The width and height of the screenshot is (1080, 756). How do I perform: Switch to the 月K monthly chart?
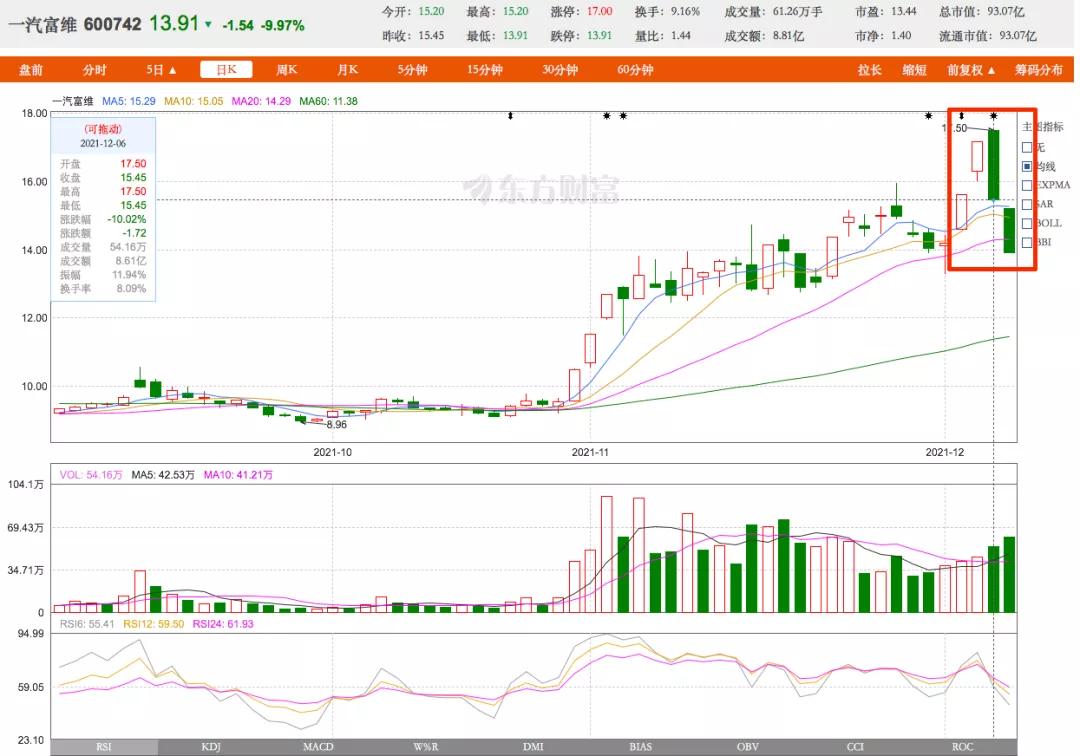pos(346,70)
